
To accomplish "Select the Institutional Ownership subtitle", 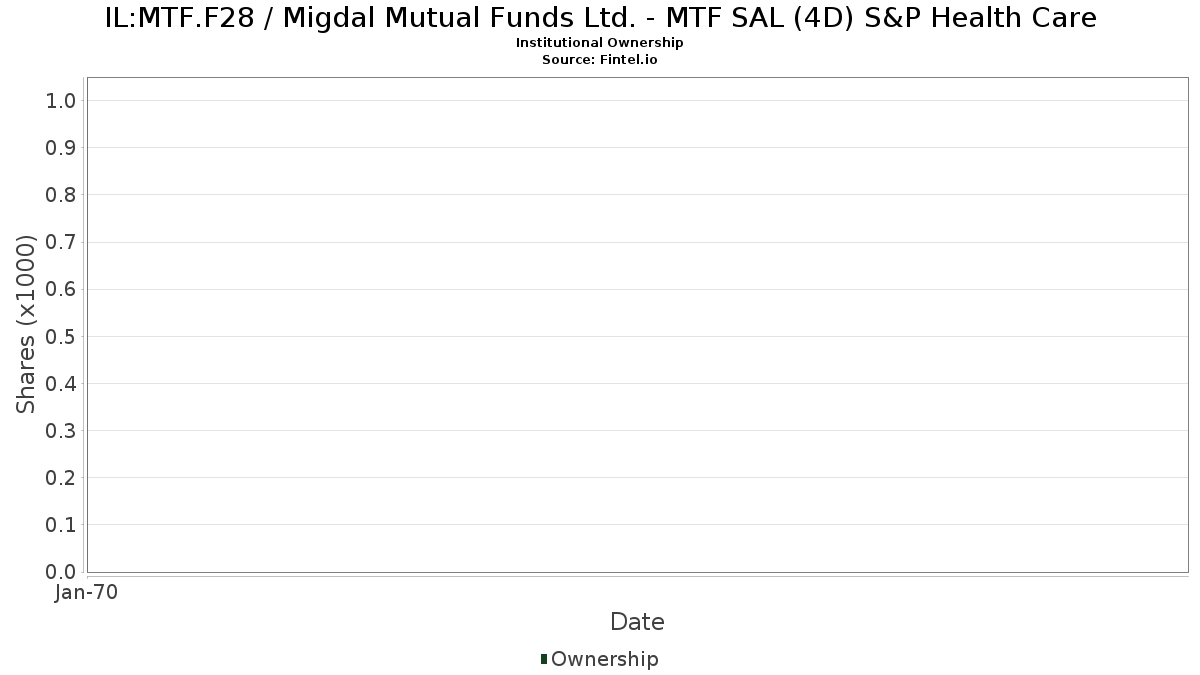I will 600,43.
